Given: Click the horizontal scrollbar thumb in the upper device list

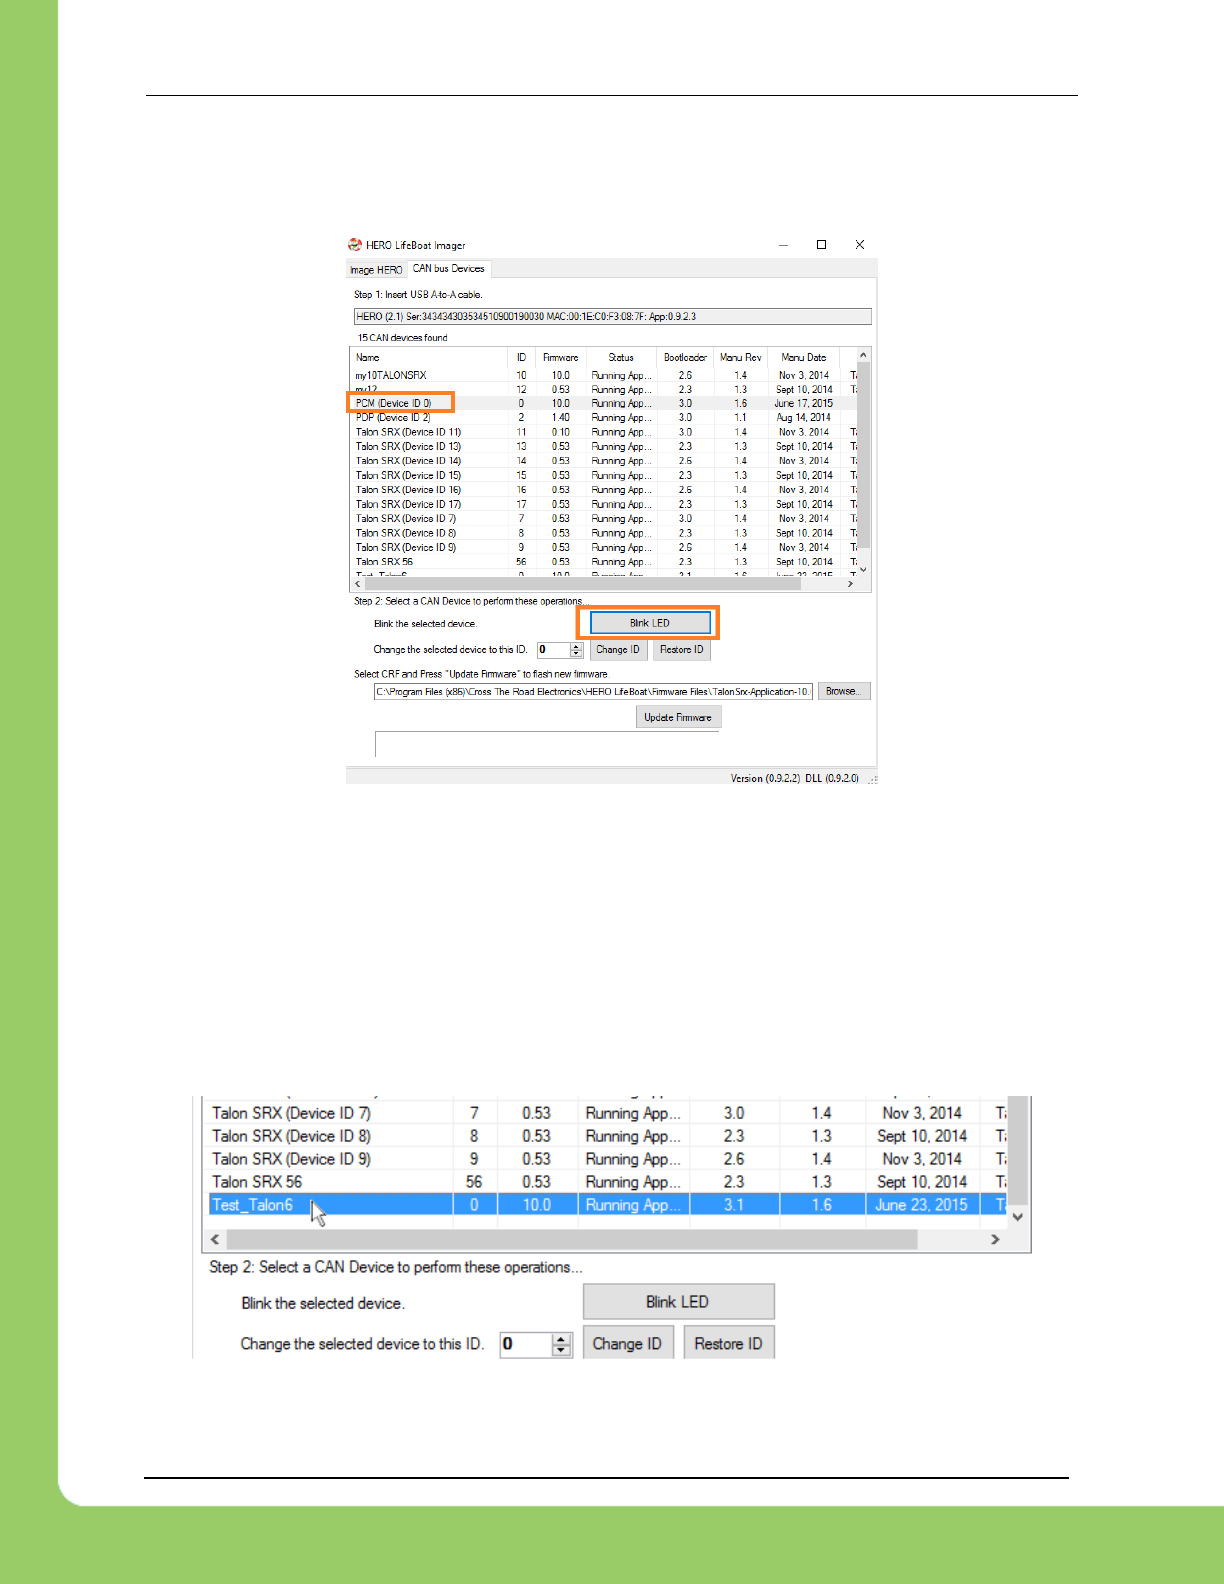Looking at the screenshot, I should 582,584.
